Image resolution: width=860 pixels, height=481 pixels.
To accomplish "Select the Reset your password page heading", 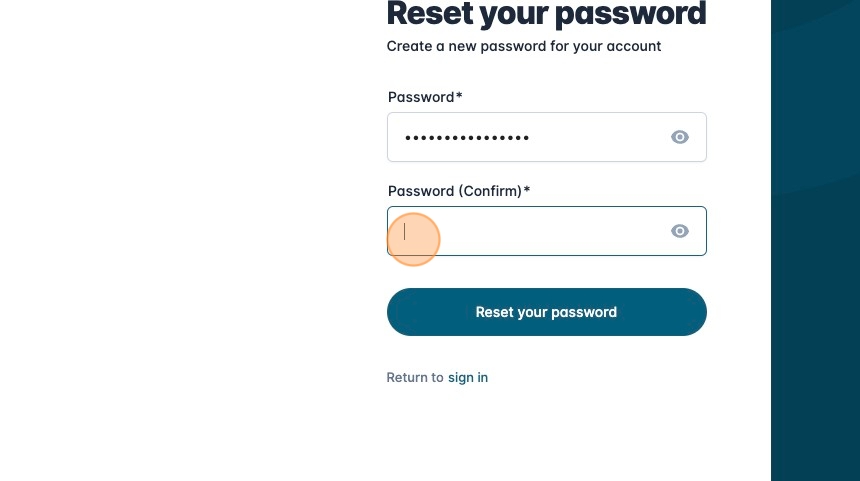I will click(546, 14).
